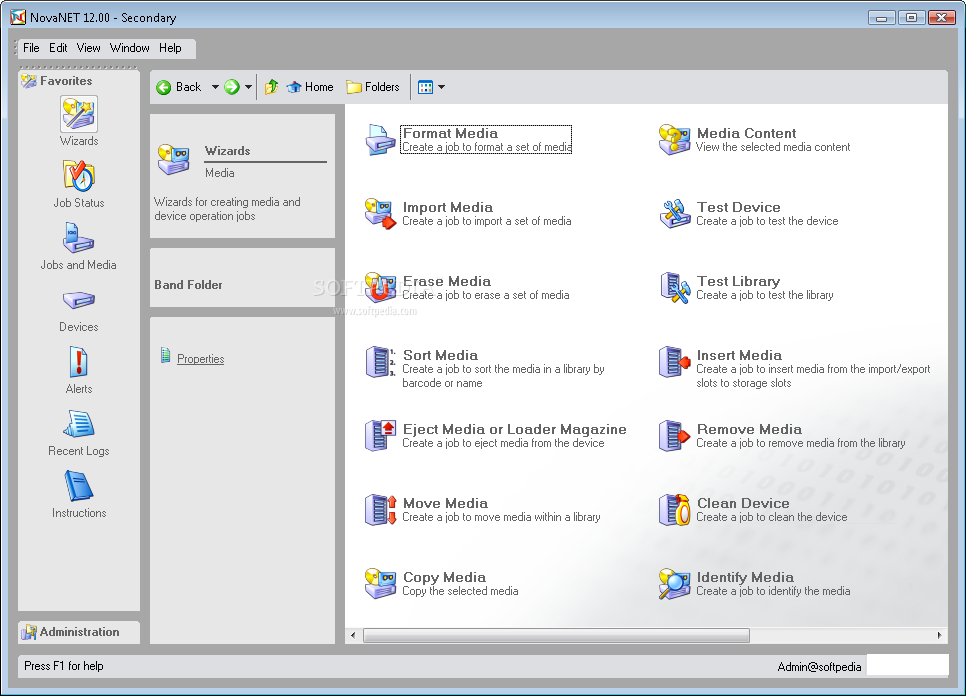Click the Identify Media title text
This screenshot has height=696, width=966.
tap(745, 577)
